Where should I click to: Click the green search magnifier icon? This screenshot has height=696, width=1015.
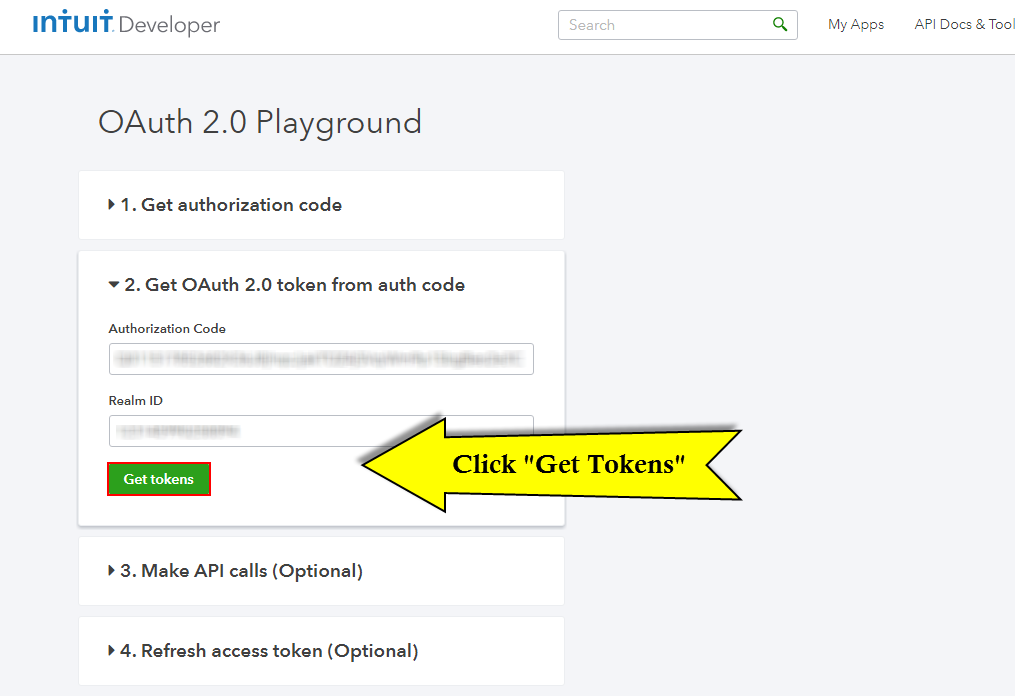point(780,25)
